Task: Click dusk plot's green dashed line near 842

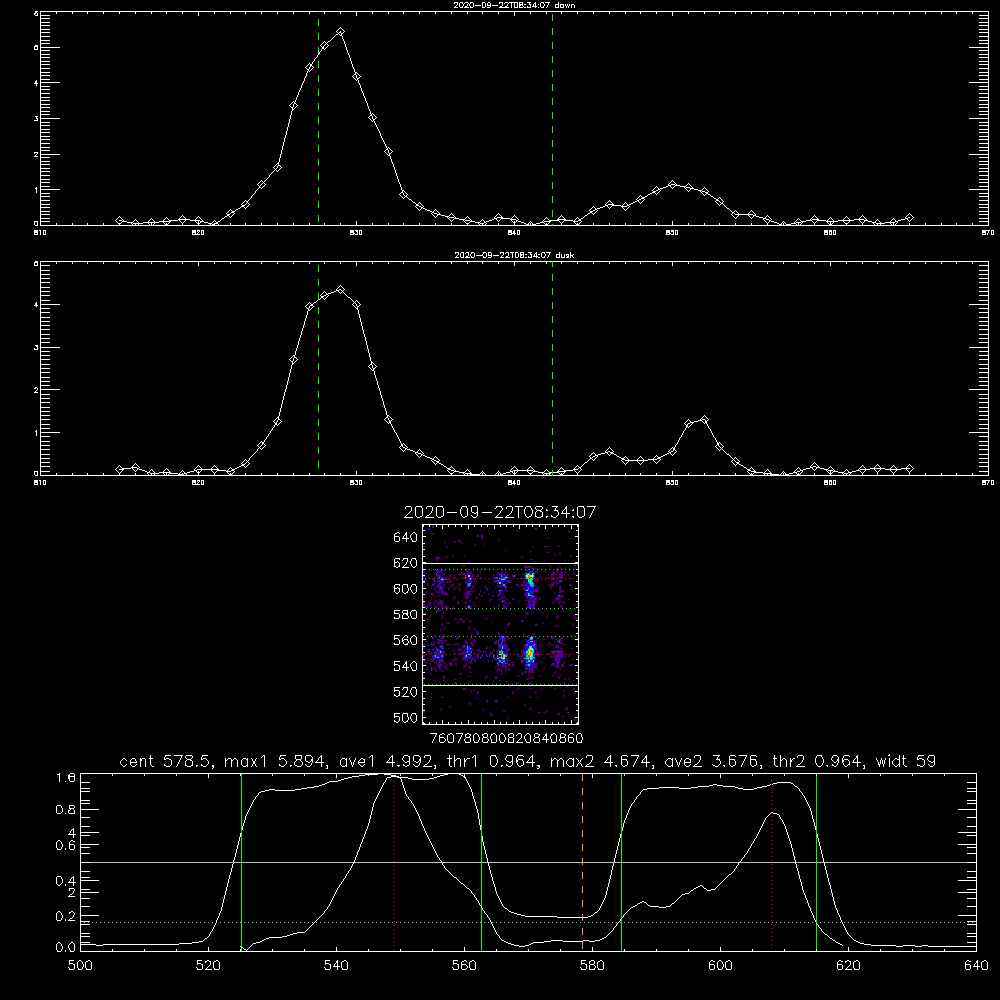Action: tap(552, 367)
